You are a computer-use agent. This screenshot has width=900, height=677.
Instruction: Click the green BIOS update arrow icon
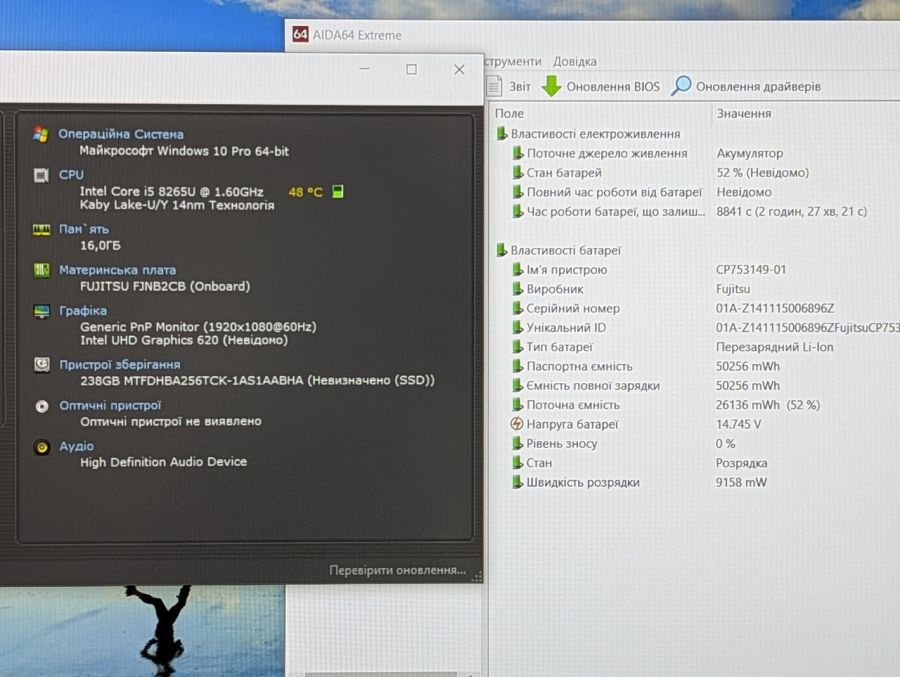[x=552, y=86]
